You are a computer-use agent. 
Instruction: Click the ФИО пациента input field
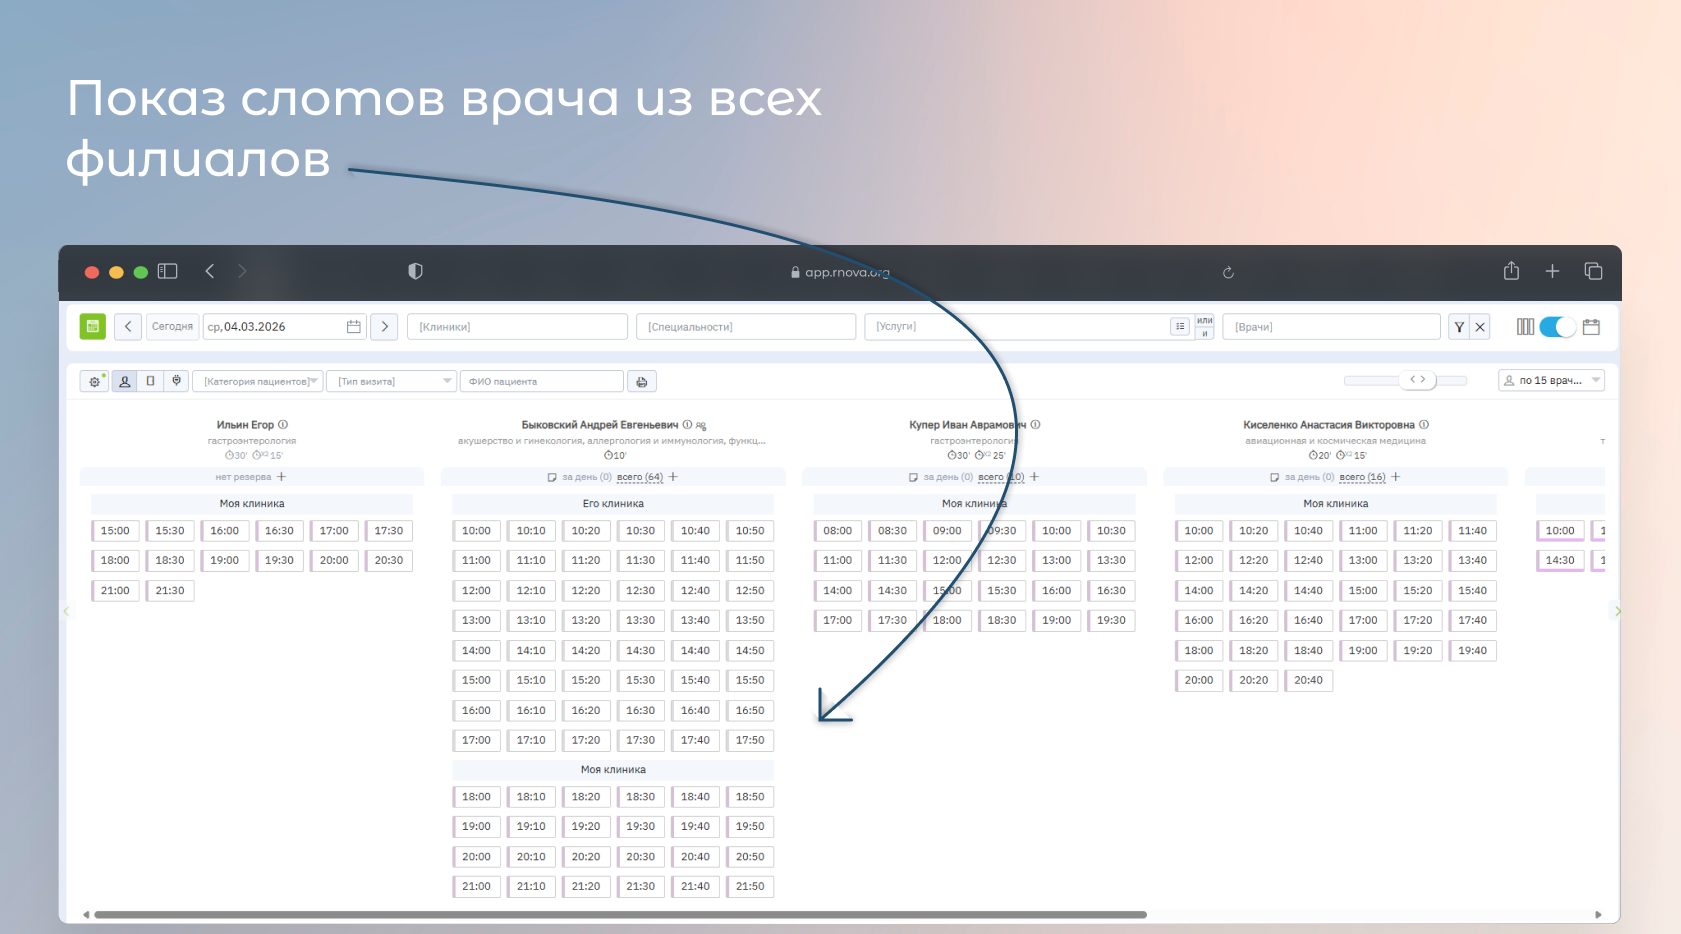pyautogui.click(x=541, y=381)
